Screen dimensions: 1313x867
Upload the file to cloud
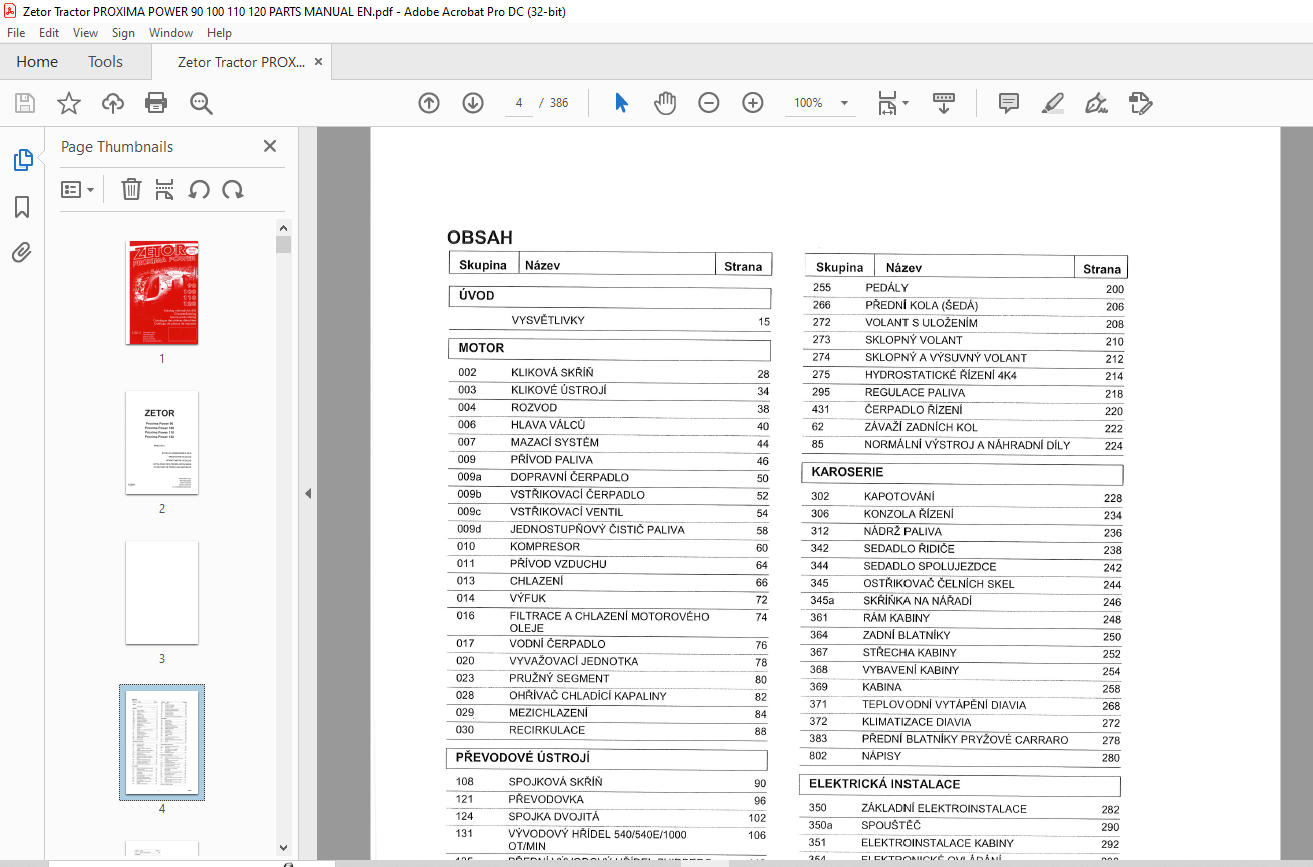click(113, 103)
